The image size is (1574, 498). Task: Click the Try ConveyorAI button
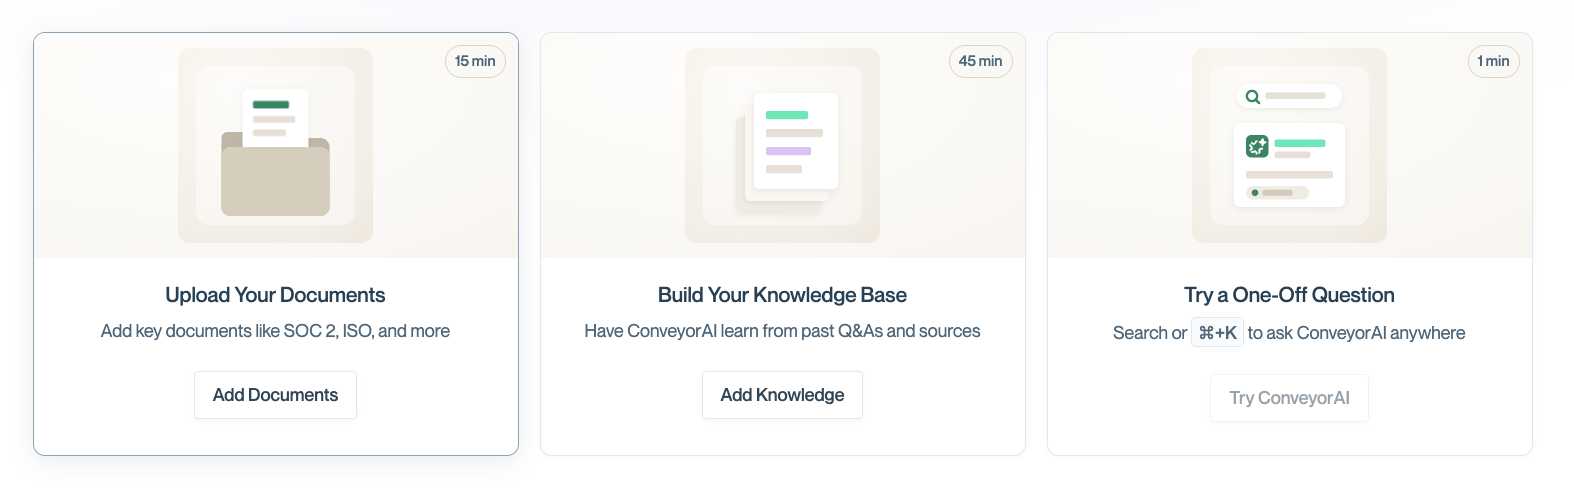click(x=1289, y=398)
